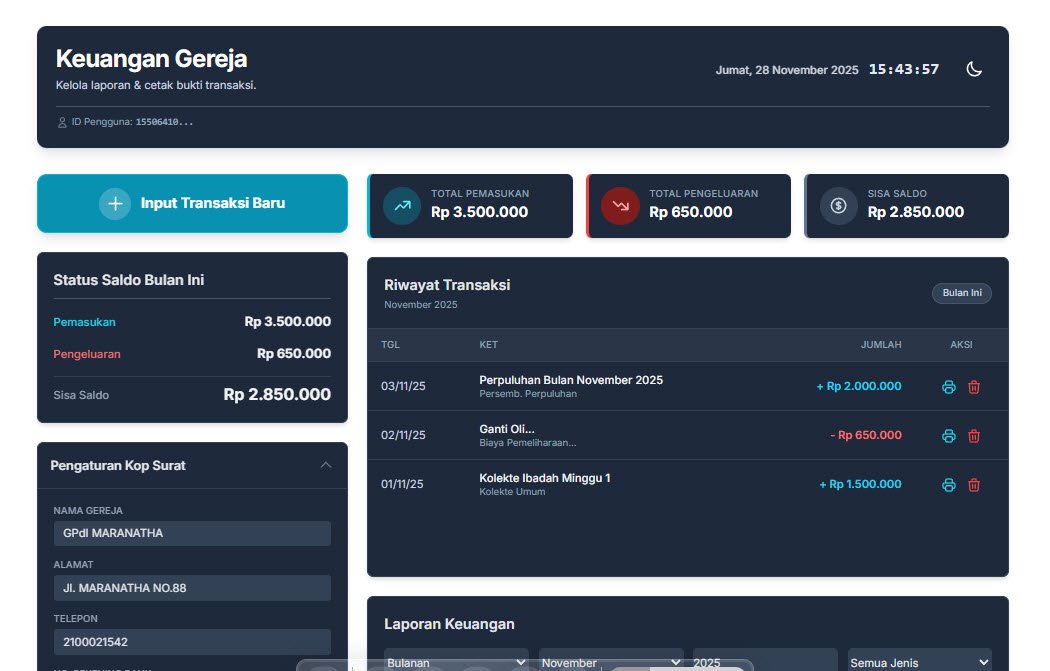
Task: Click the Pemasukan label in Status Saldo
Action: [x=84, y=322]
